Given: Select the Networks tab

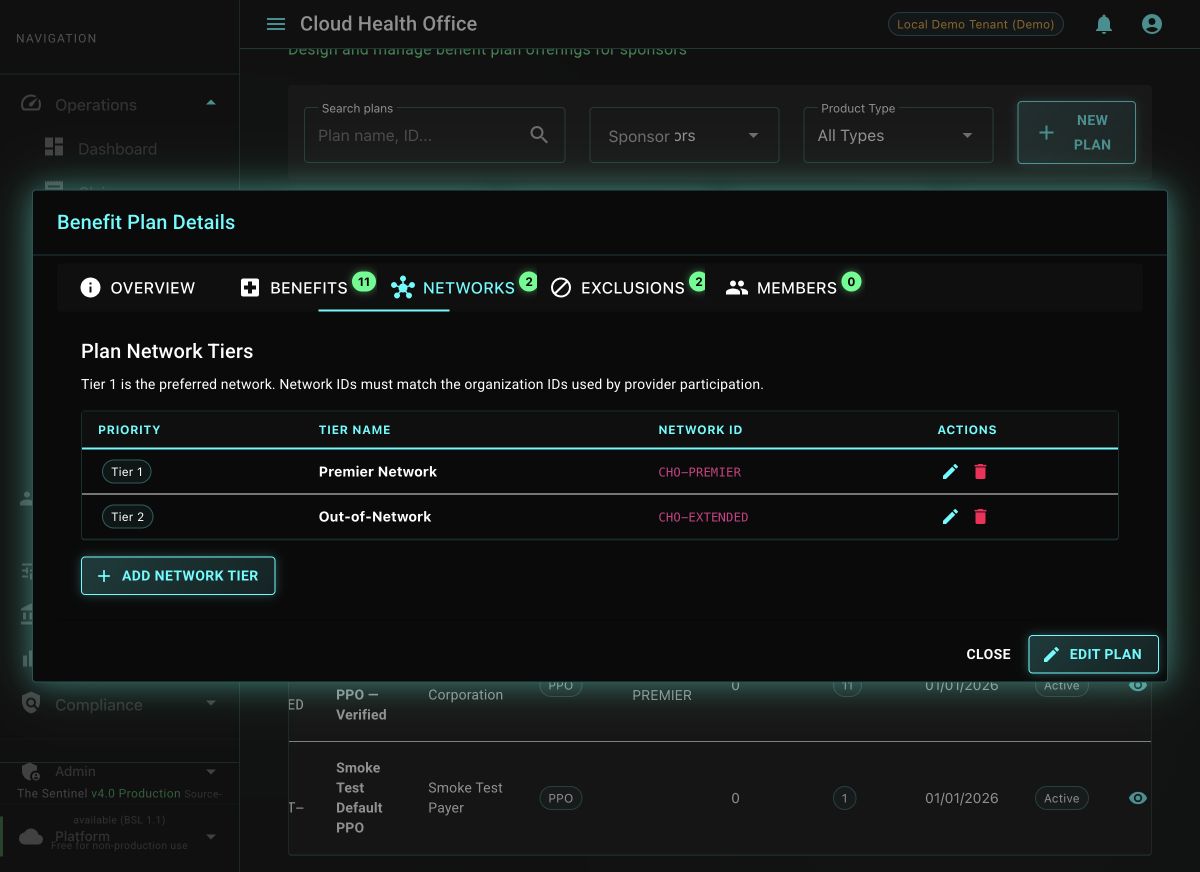Looking at the screenshot, I should (464, 288).
